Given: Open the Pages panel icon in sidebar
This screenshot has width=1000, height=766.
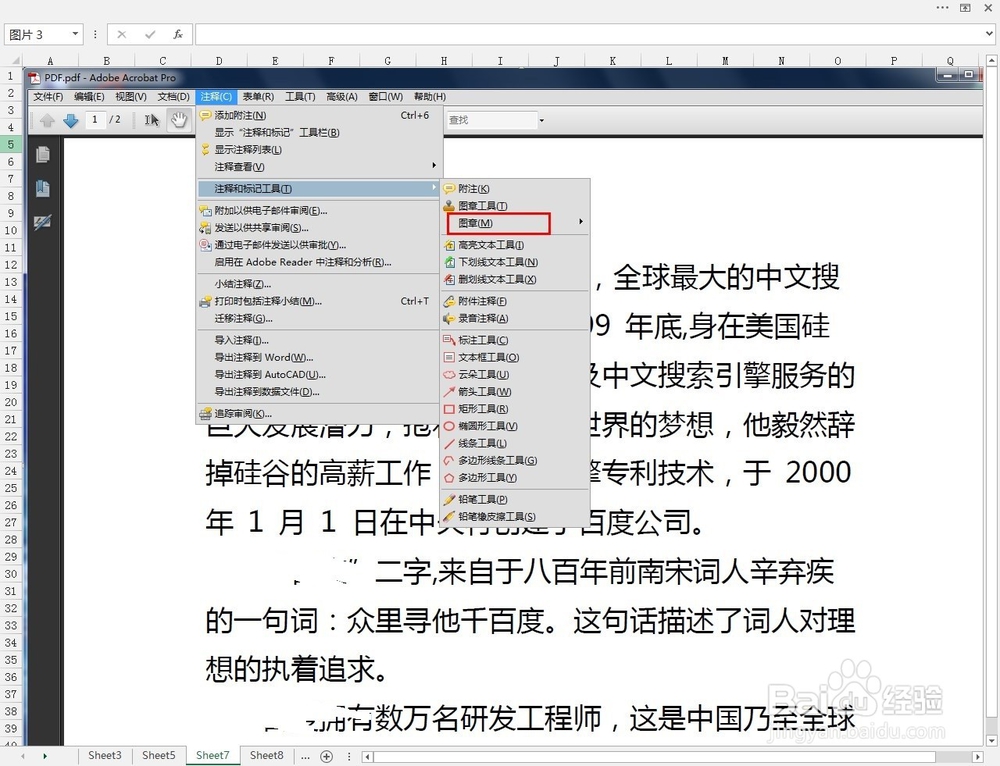Looking at the screenshot, I should [43, 154].
